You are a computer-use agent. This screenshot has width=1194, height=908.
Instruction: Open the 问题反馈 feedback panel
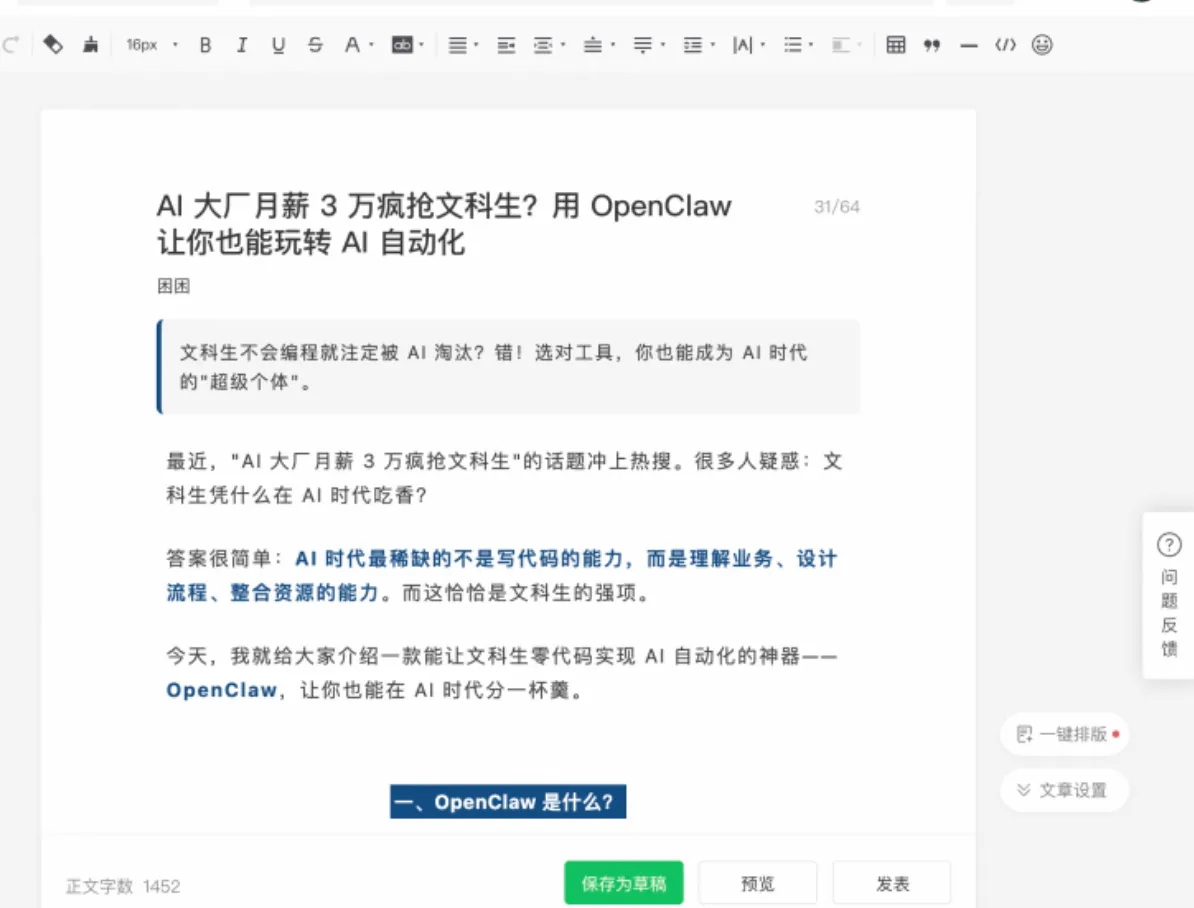[x=1169, y=596]
